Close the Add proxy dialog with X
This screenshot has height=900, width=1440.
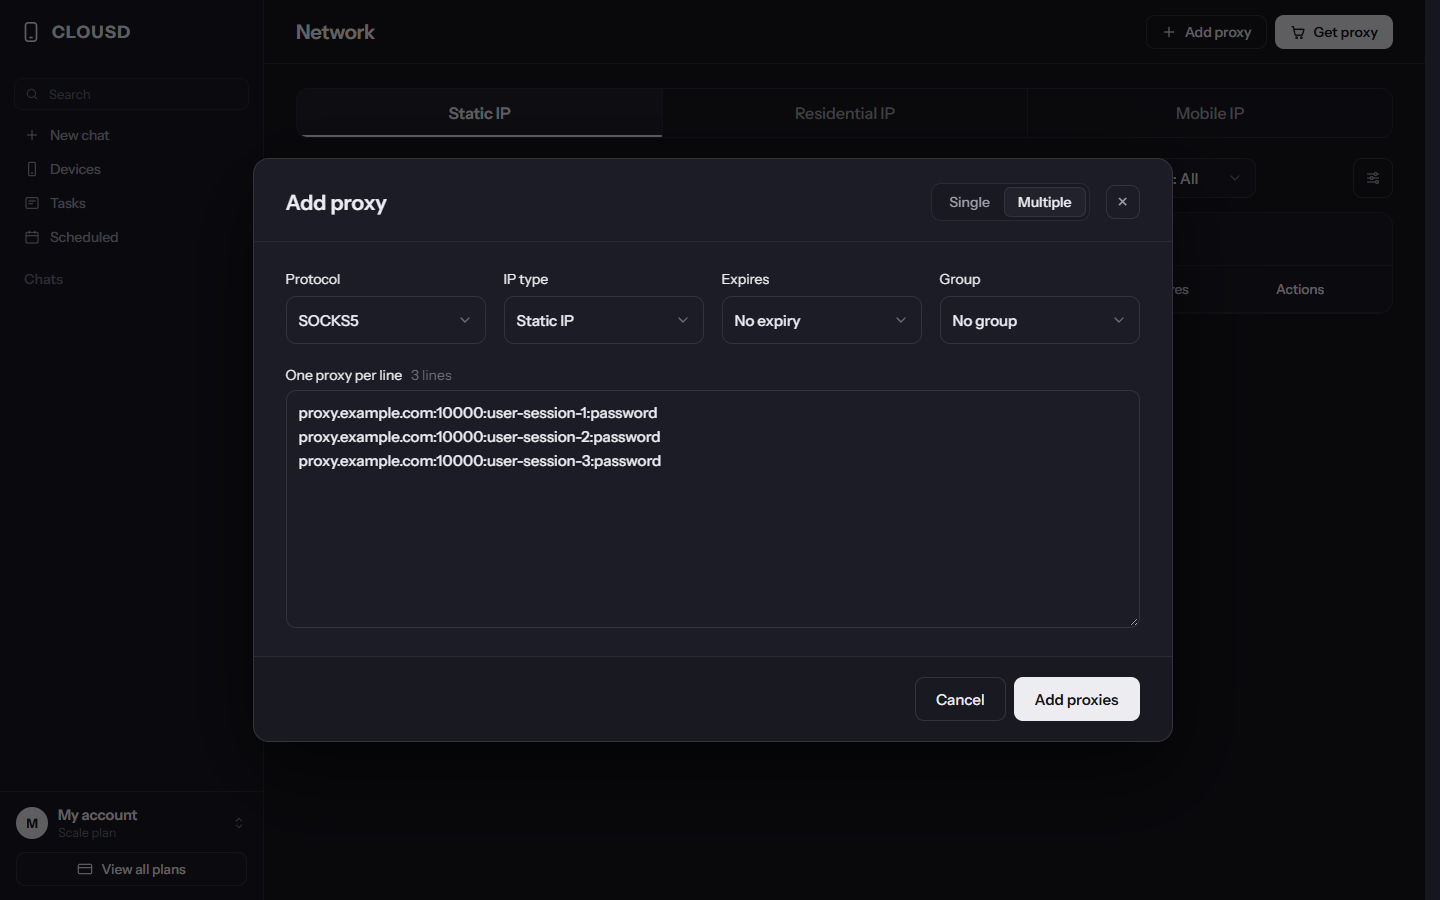click(x=1123, y=202)
